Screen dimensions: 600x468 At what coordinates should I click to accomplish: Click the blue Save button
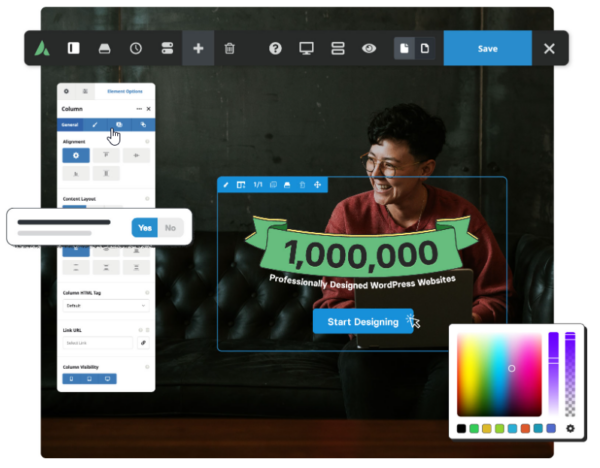click(488, 48)
